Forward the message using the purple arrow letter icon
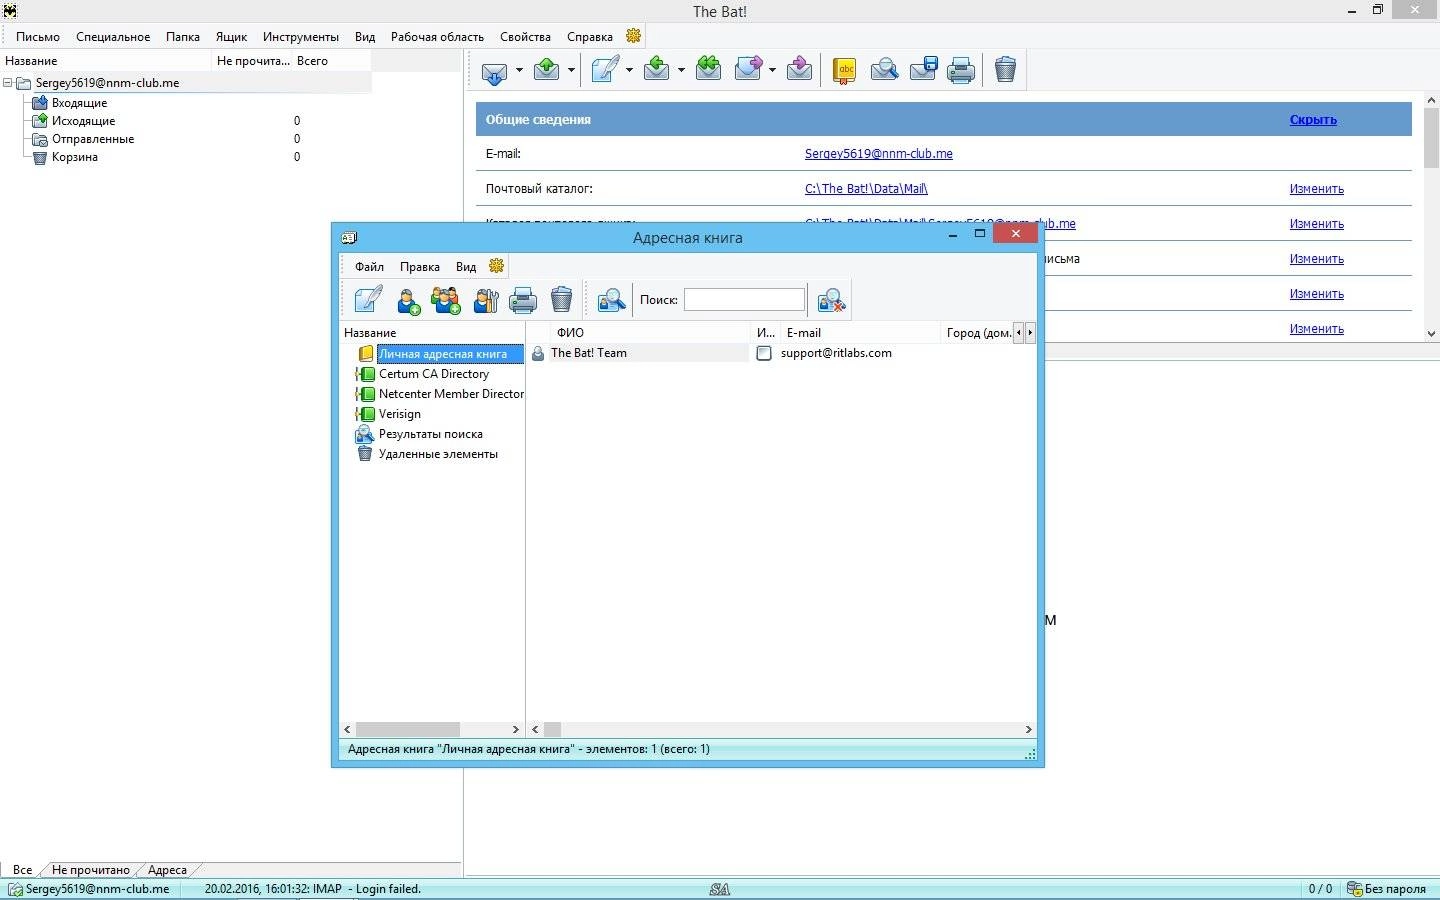Viewport: 1440px width, 900px height. pyautogui.click(x=749, y=69)
